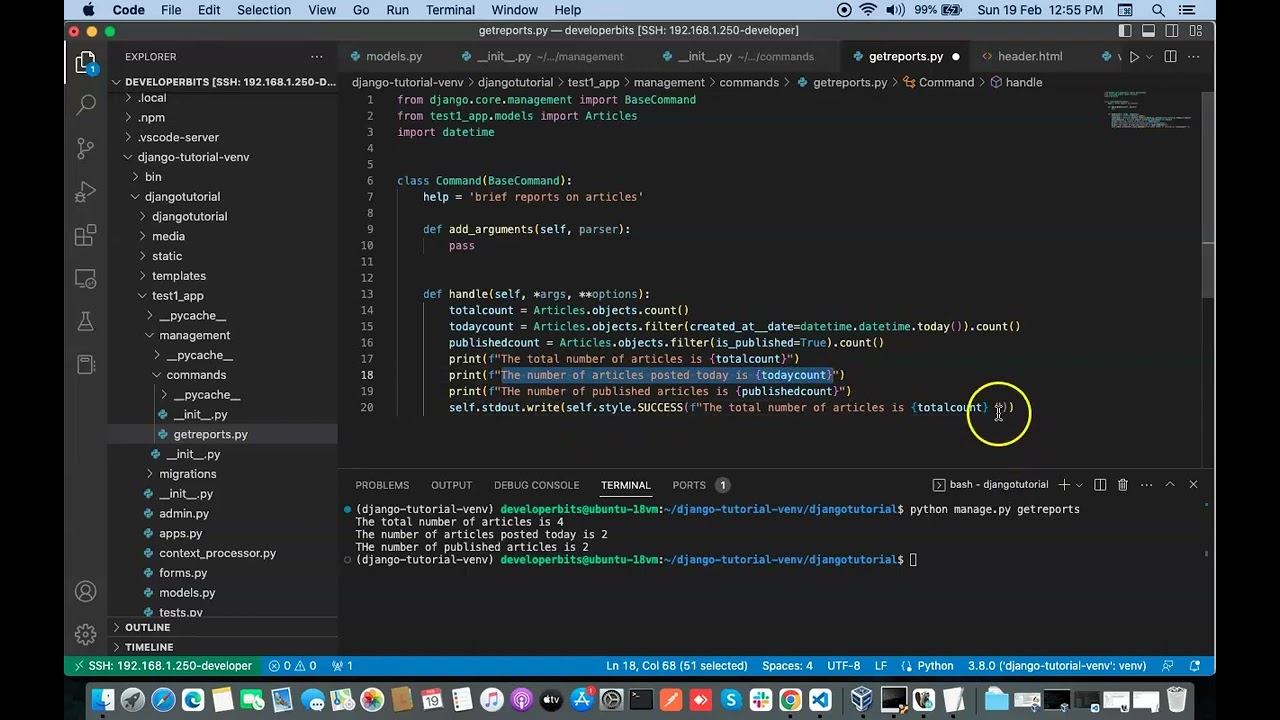The width and height of the screenshot is (1280, 720).
Task: Split the editor right
Action: pyautogui.click(x=1171, y=57)
